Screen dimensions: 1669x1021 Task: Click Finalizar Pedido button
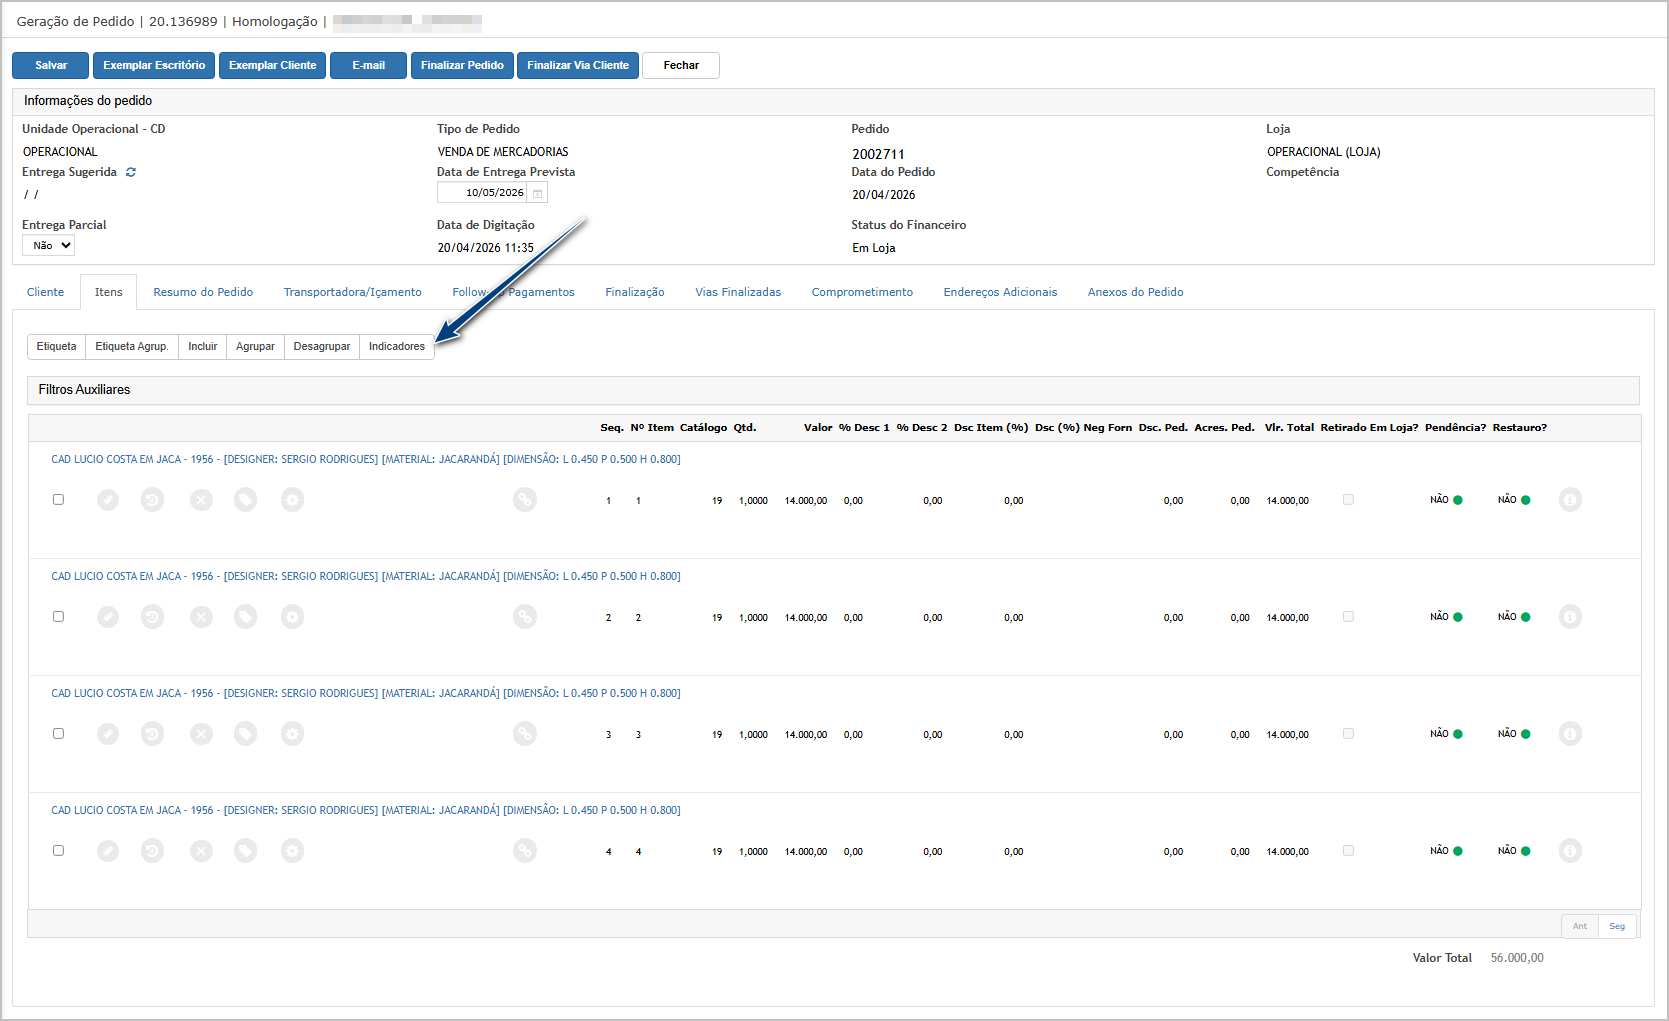462,65
